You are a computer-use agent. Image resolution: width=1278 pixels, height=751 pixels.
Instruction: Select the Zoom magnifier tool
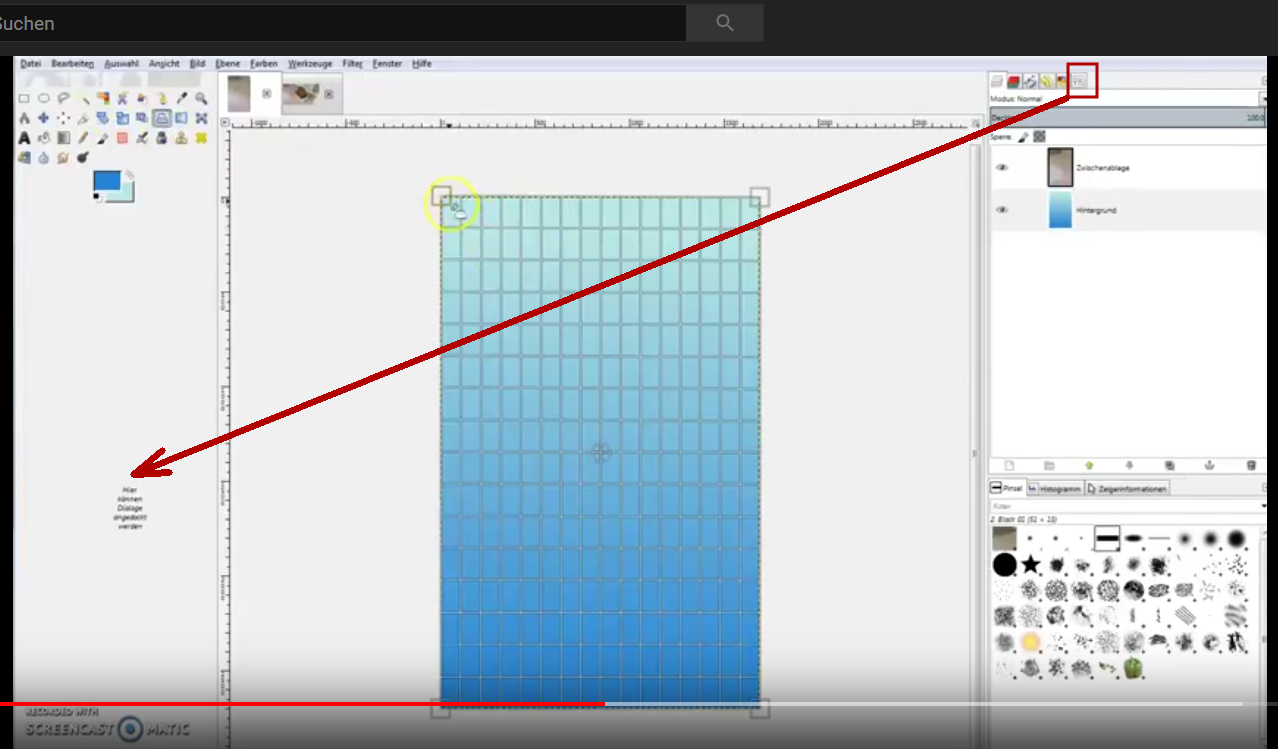201,98
